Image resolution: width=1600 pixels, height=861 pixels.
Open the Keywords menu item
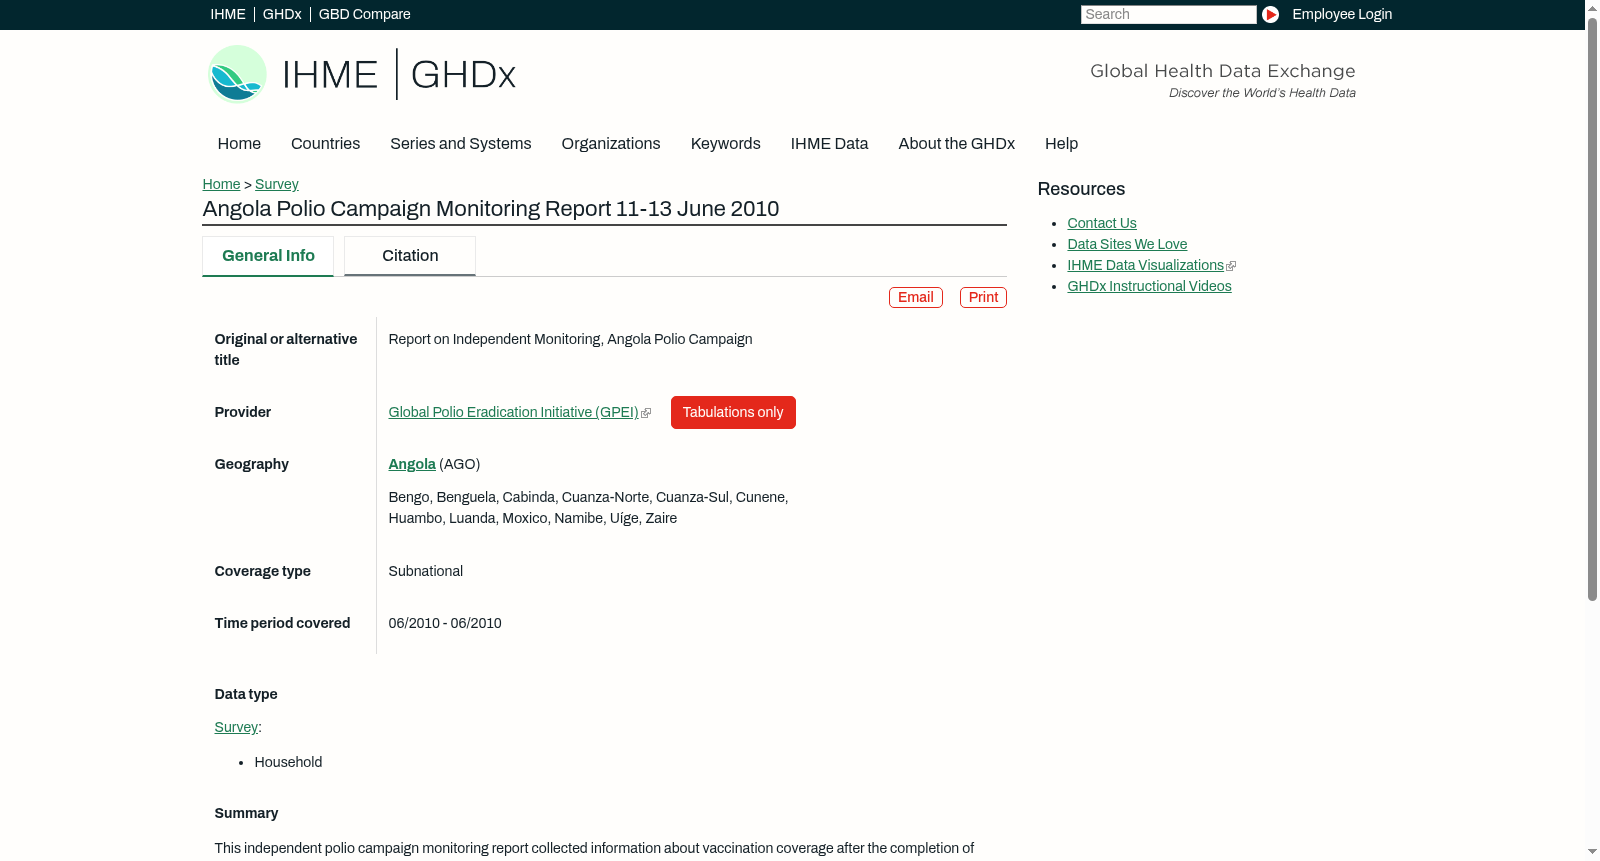click(x=726, y=144)
